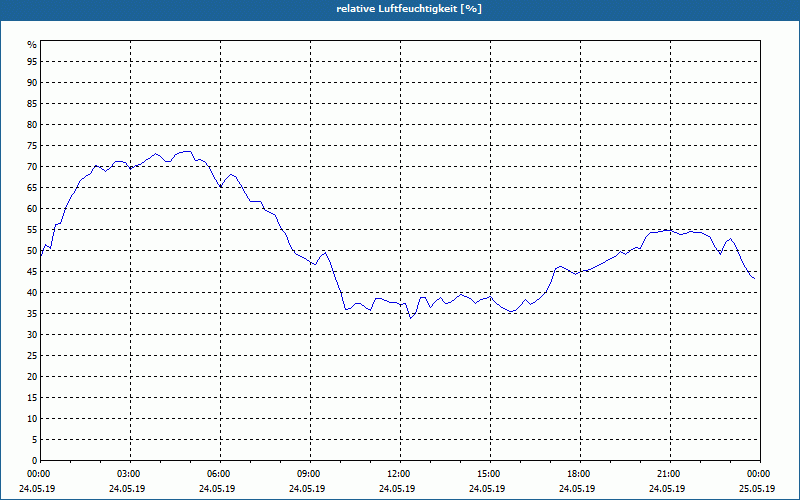The width and height of the screenshot is (800, 500).
Task: Click the y-axis value 95
Action: tap(32, 62)
